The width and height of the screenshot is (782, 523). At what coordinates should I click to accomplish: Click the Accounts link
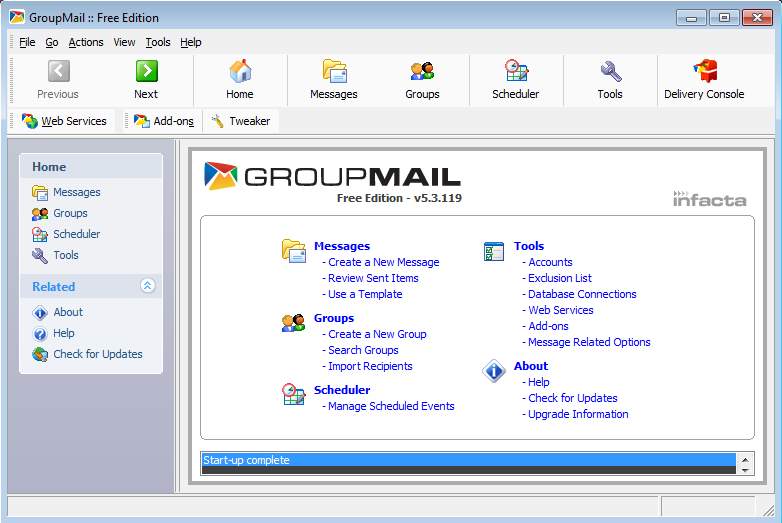(x=550, y=262)
